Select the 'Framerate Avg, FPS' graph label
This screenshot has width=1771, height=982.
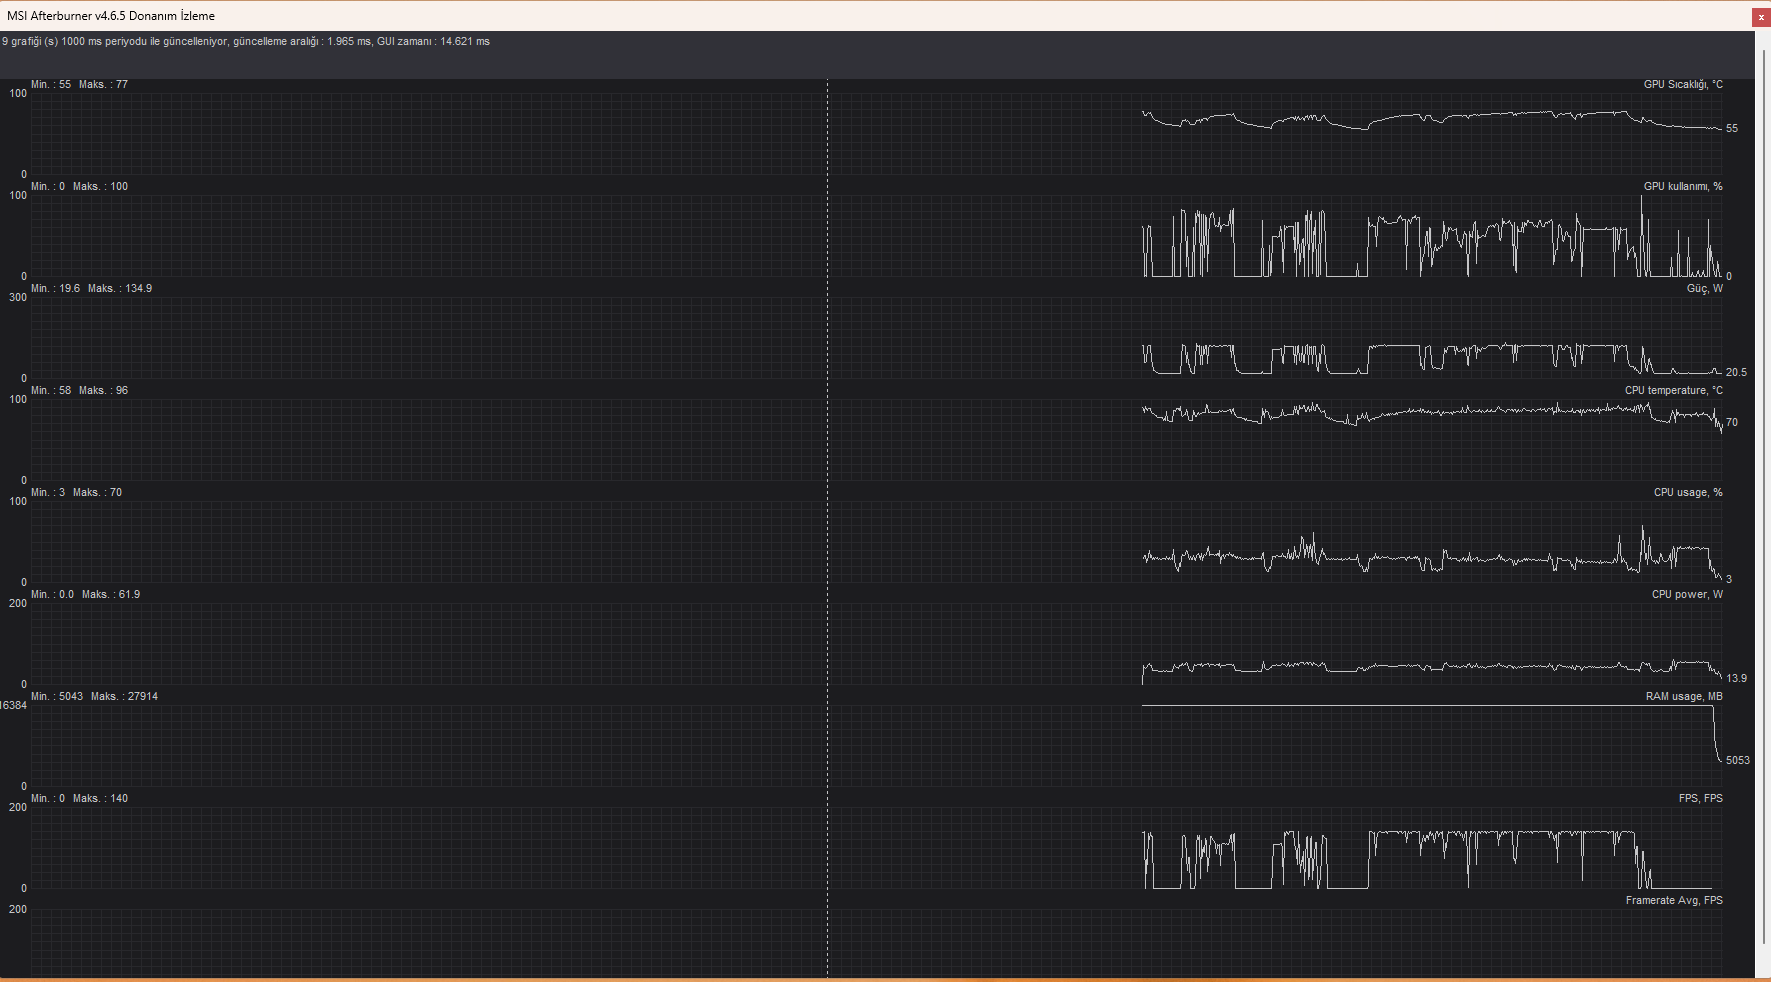tap(1674, 901)
